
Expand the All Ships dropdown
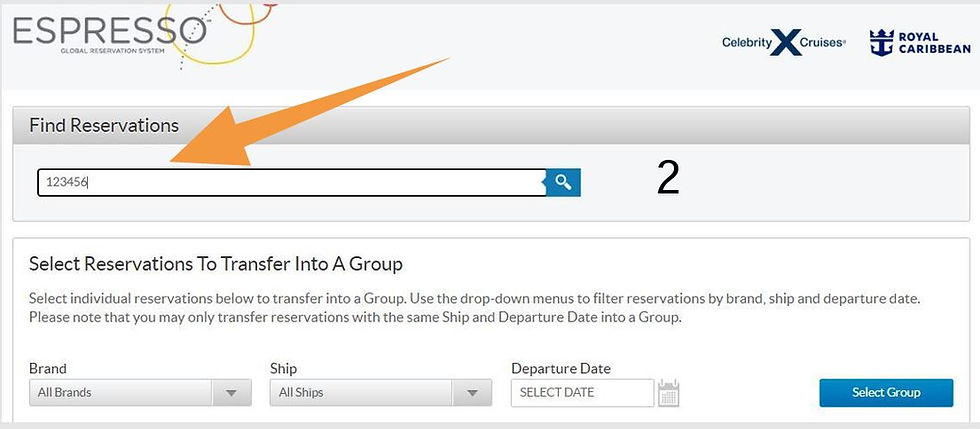(x=379, y=393)
